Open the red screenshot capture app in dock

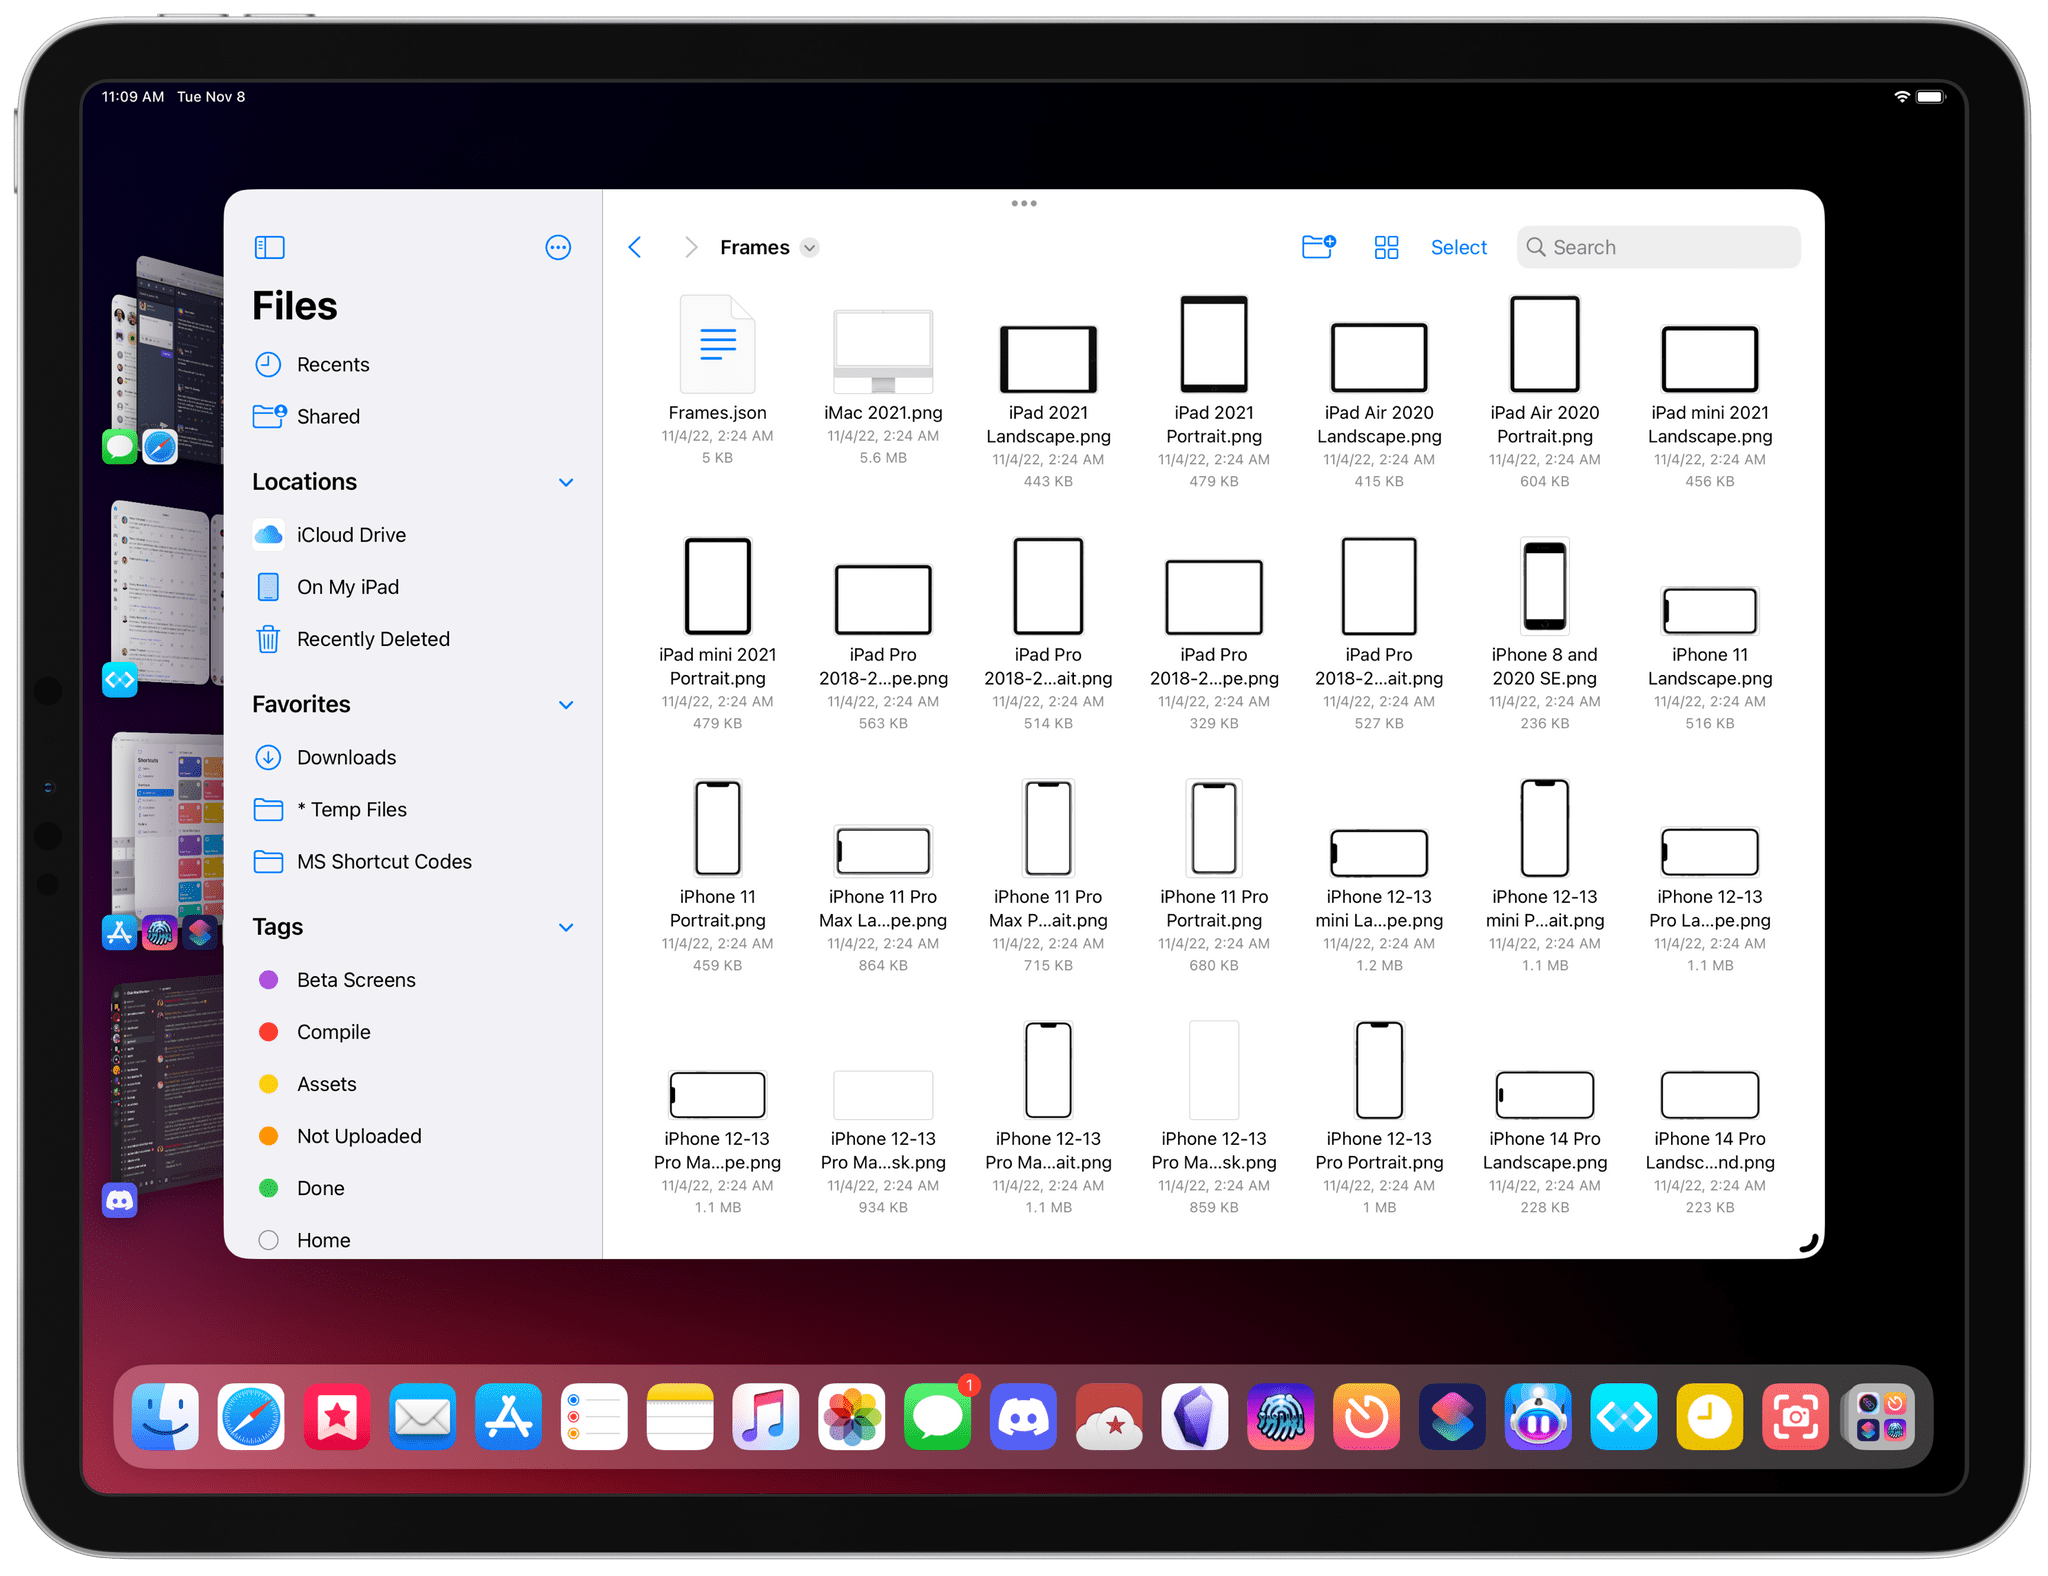click(1795, 1416)
